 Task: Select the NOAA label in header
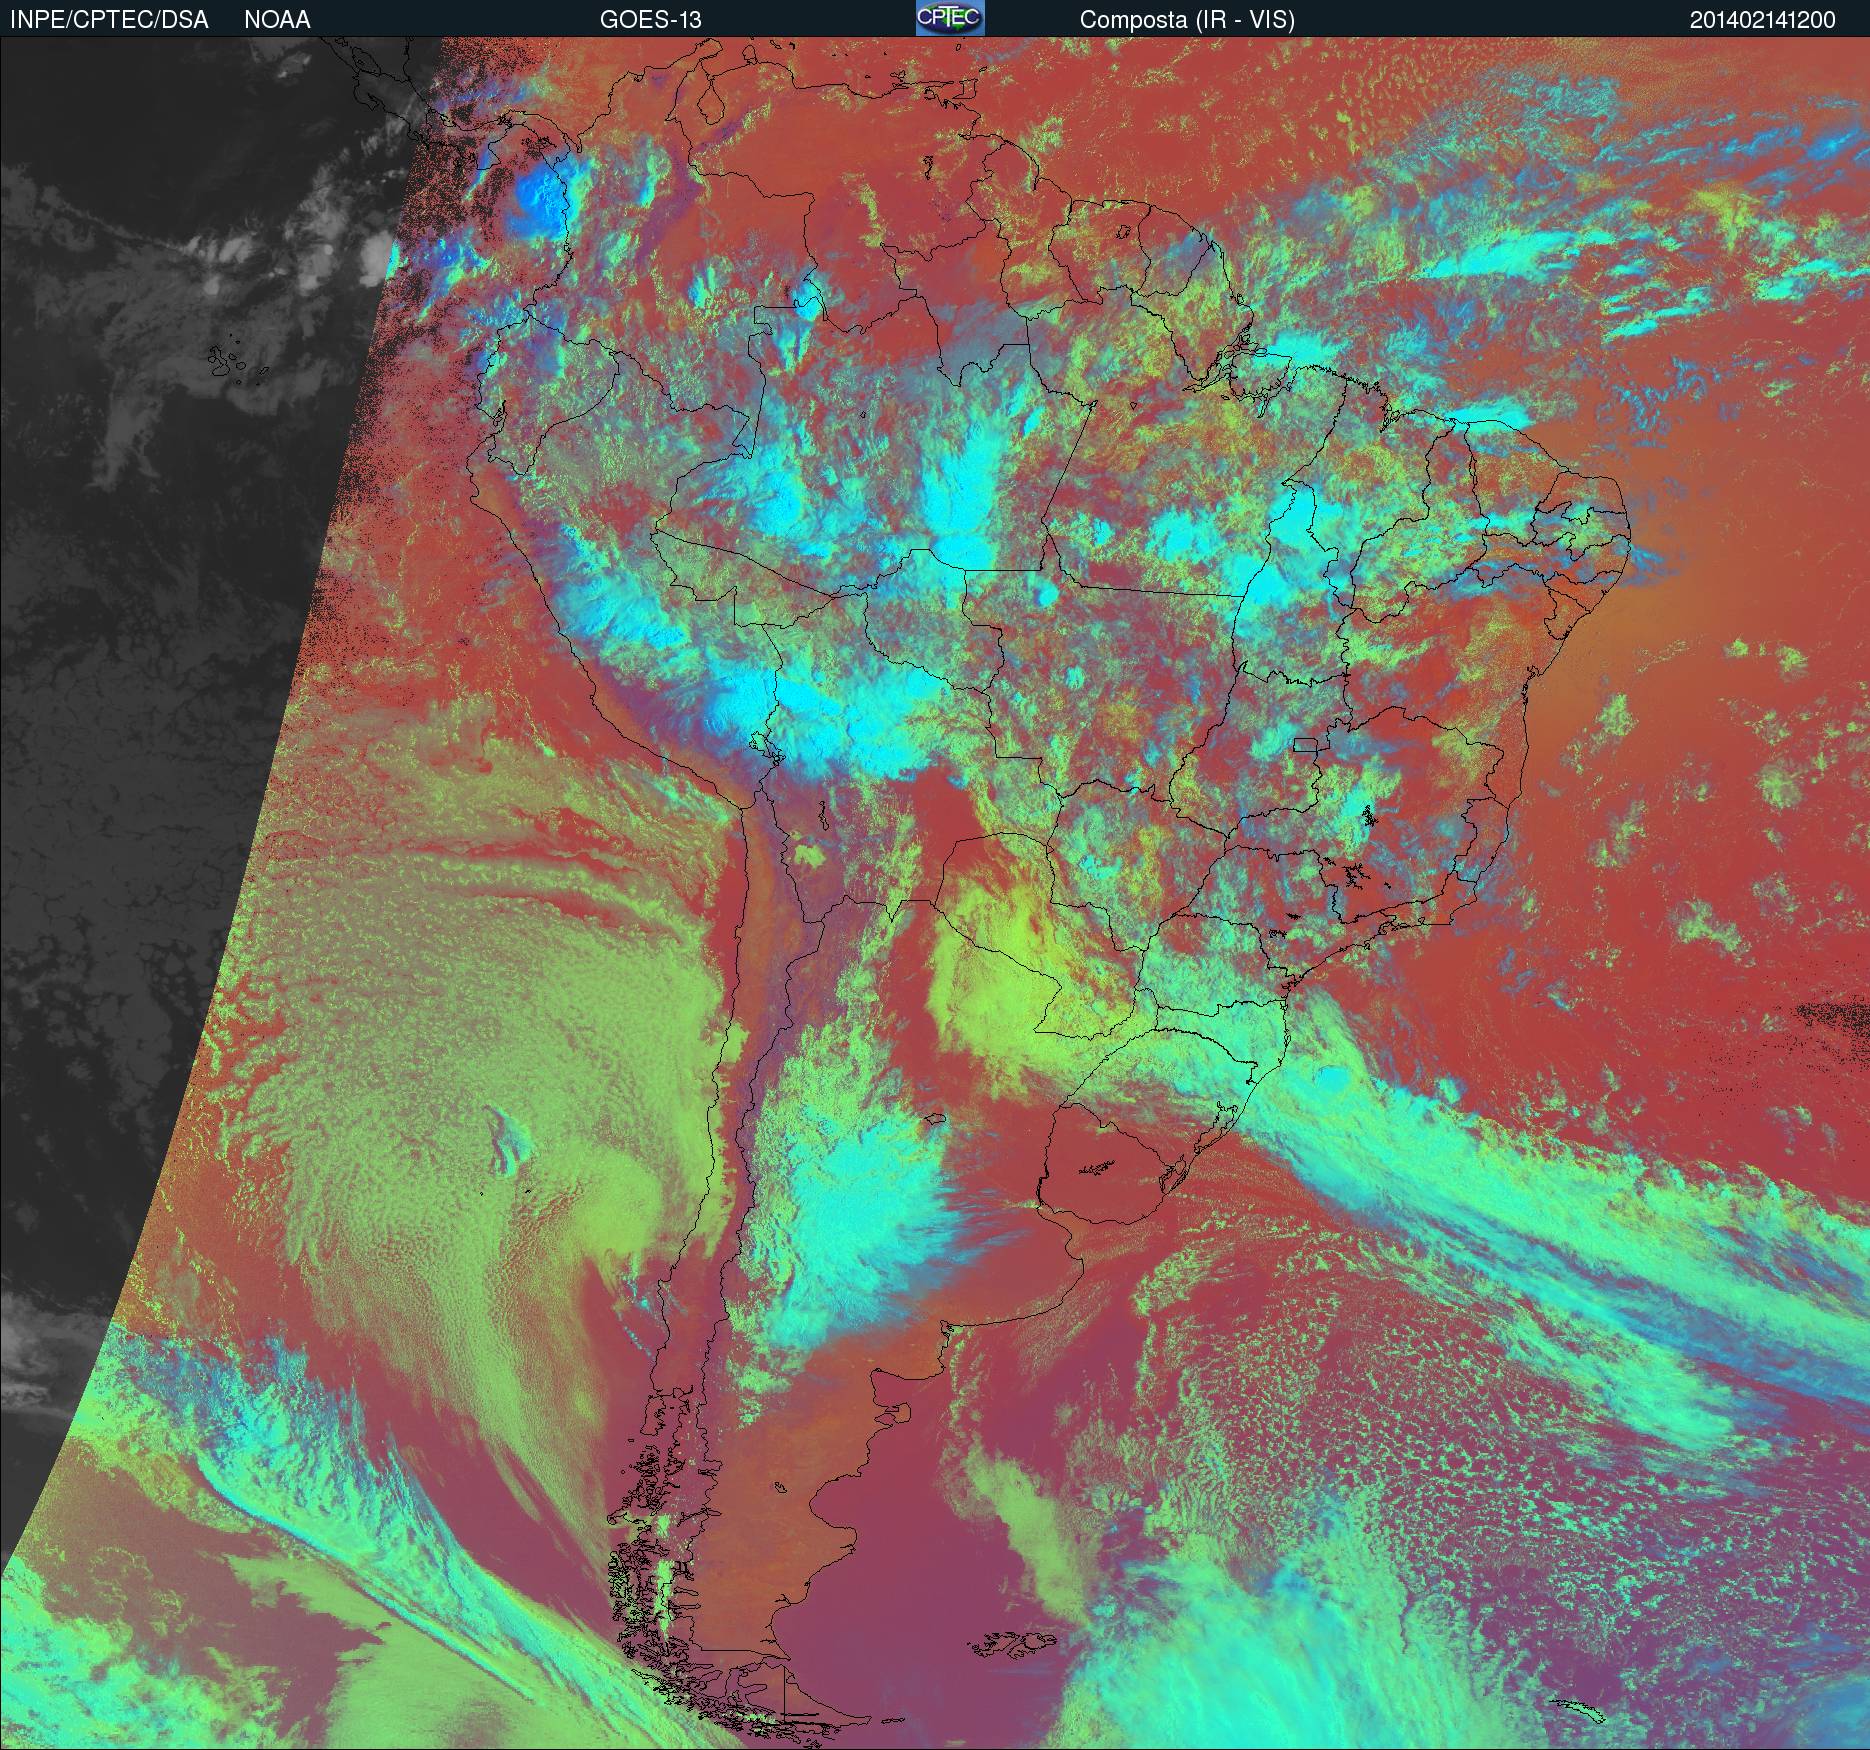[277, 20]
